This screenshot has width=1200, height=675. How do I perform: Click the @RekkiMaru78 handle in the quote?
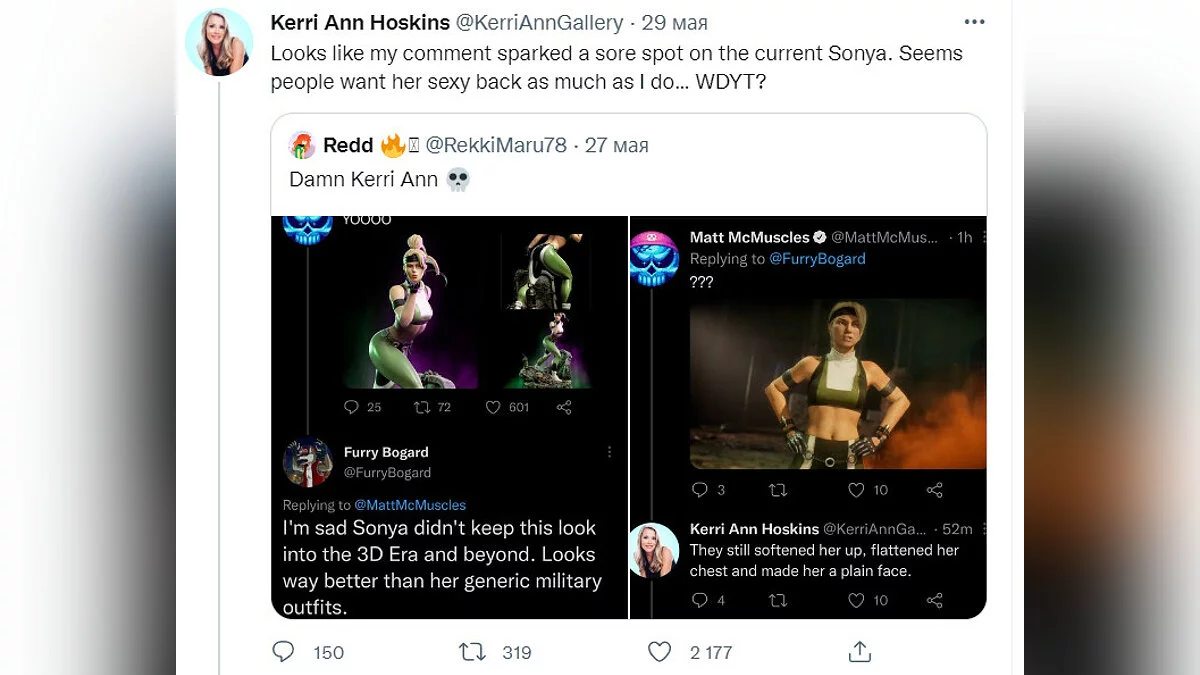pyautogui.click(x=496, y=145)
